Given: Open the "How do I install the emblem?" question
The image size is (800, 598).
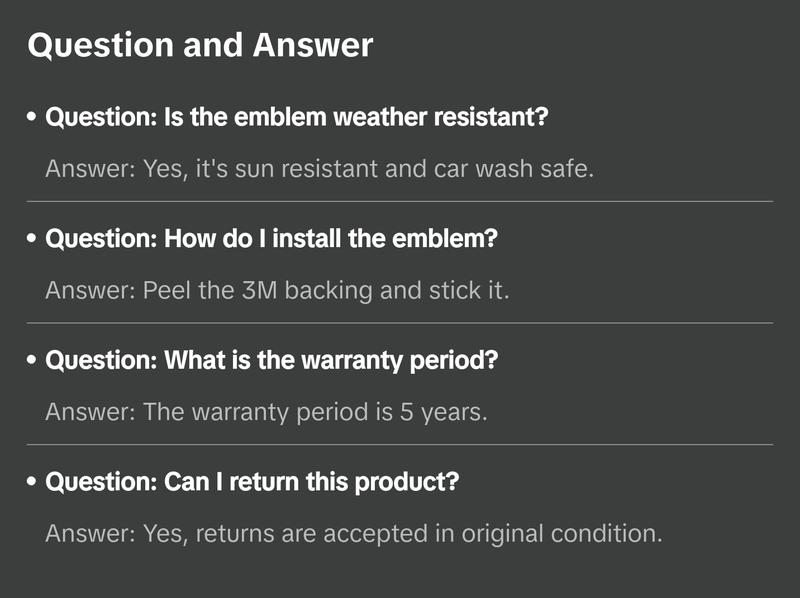Looking at the screenshot, I should coord(272,240).
